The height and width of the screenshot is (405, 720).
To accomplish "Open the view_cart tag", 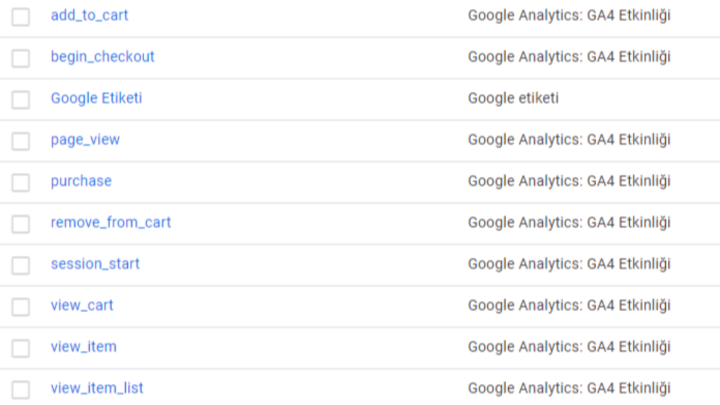I will point(82,305).
